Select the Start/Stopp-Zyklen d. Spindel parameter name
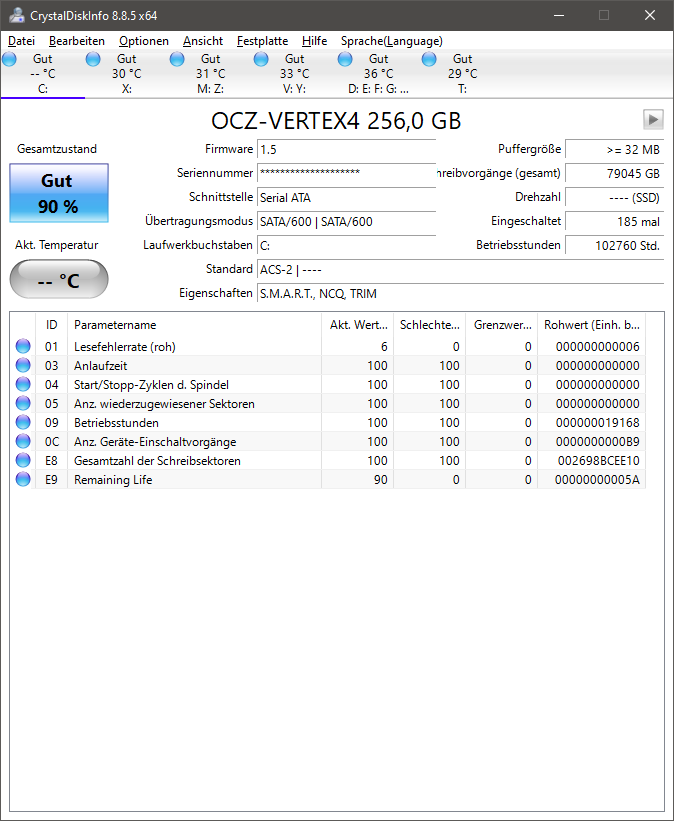Screen dimensions: 674x821 pos(151,385)
